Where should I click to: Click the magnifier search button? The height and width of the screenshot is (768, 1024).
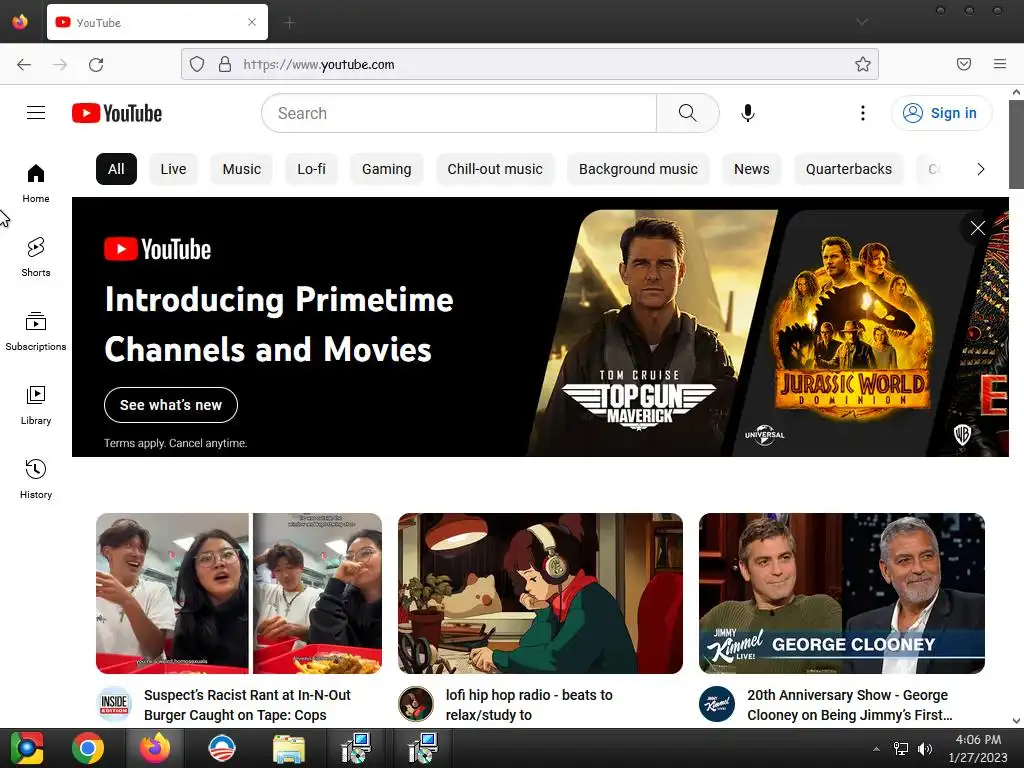click(x=688, y=113)
